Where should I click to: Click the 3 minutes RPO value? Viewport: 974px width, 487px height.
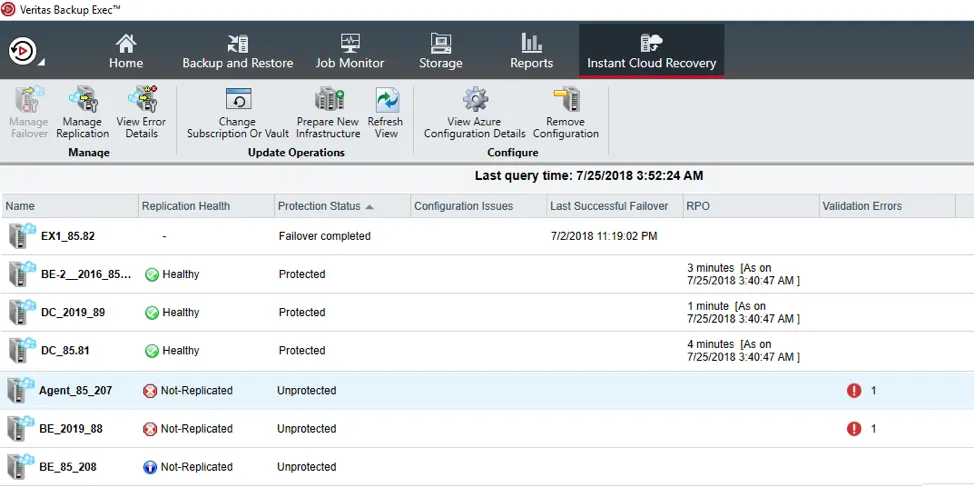(744, 274)
